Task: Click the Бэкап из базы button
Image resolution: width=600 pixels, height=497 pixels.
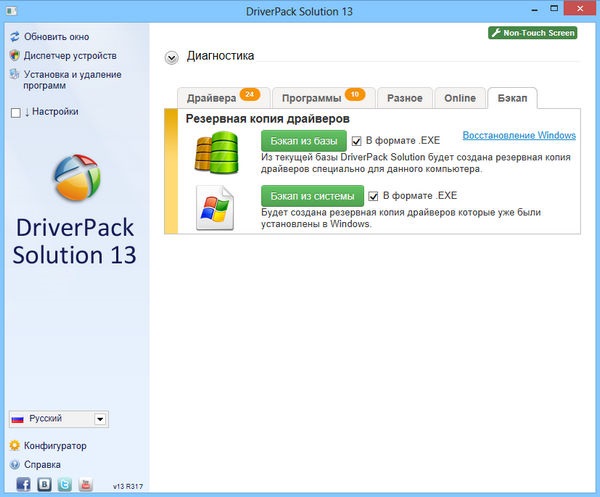Action: click(x=304, y=141)
